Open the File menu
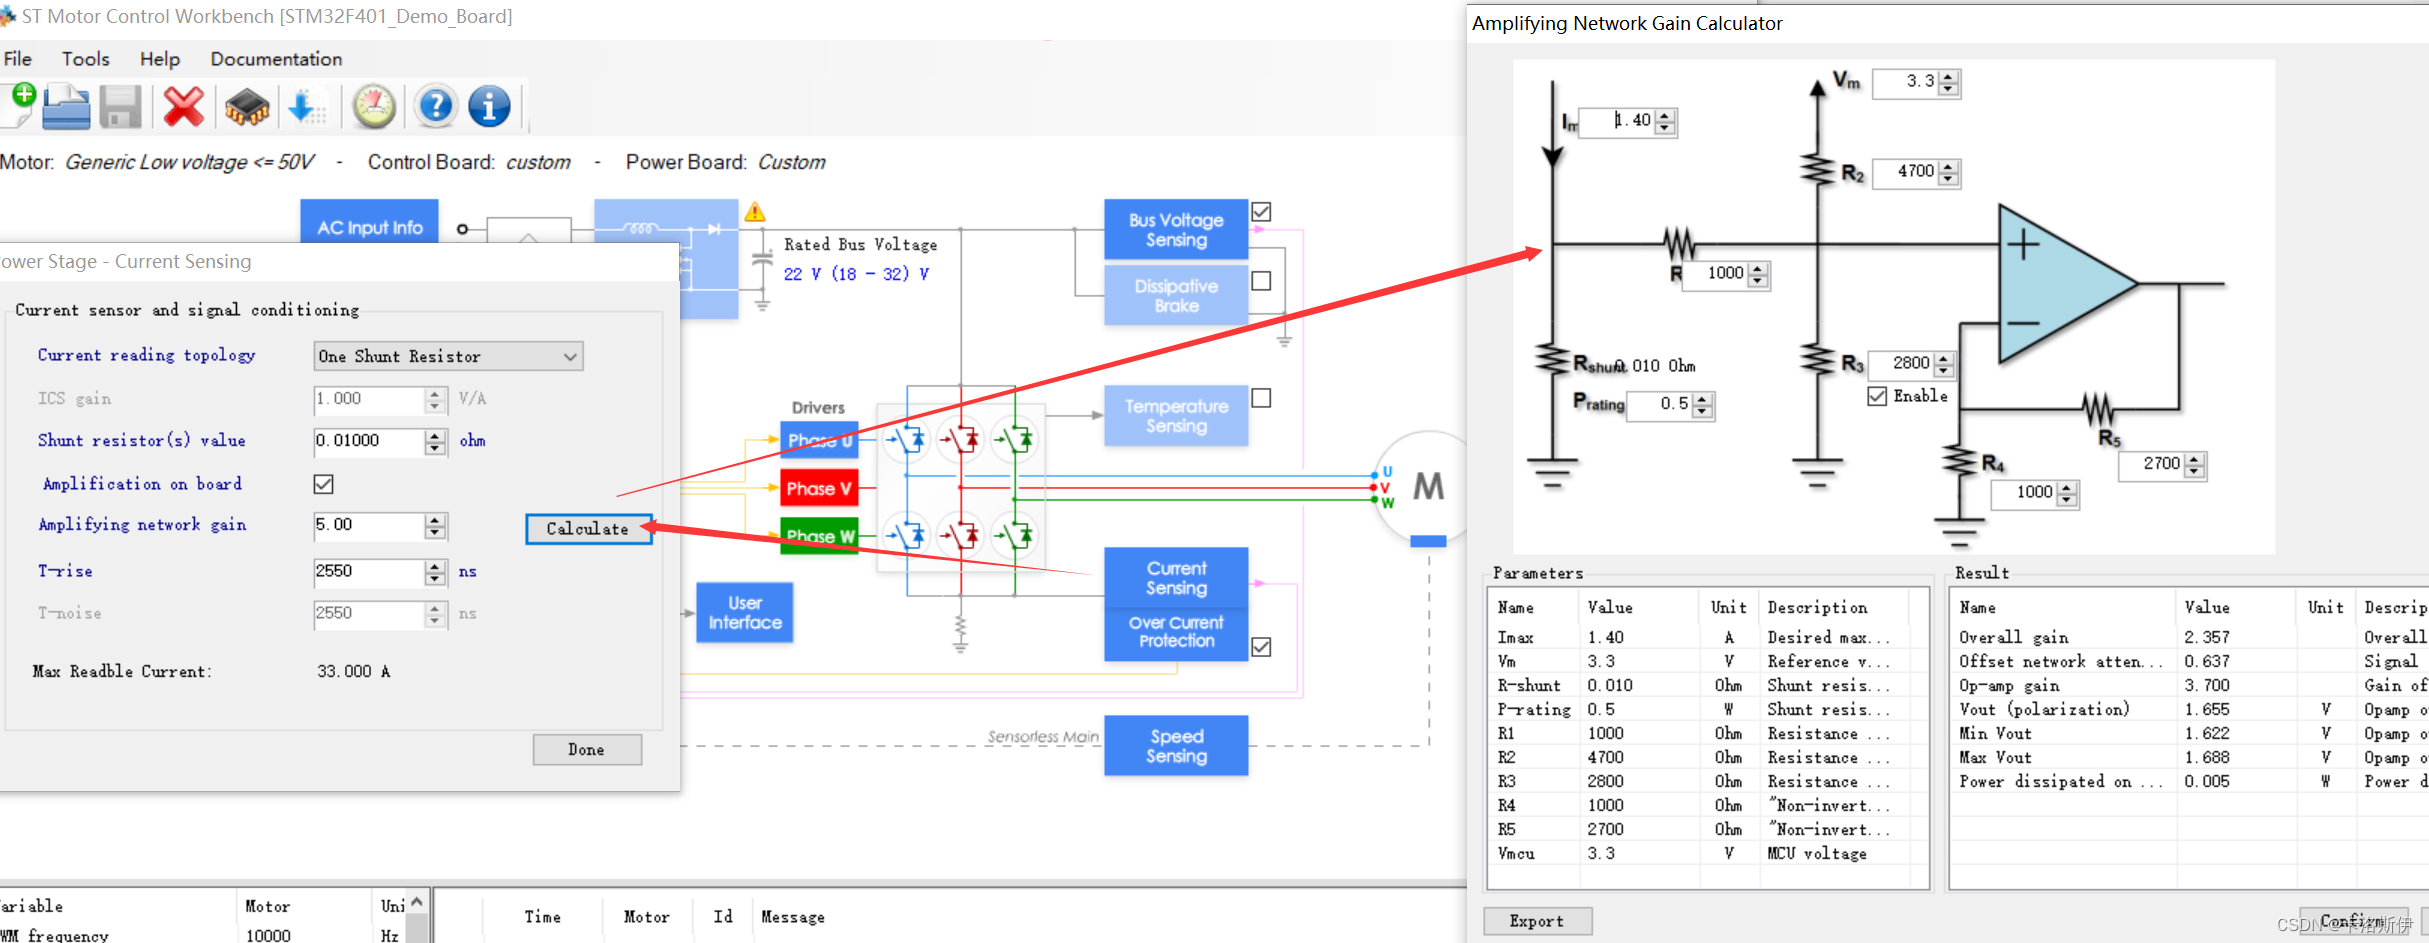 pos(17,59)
